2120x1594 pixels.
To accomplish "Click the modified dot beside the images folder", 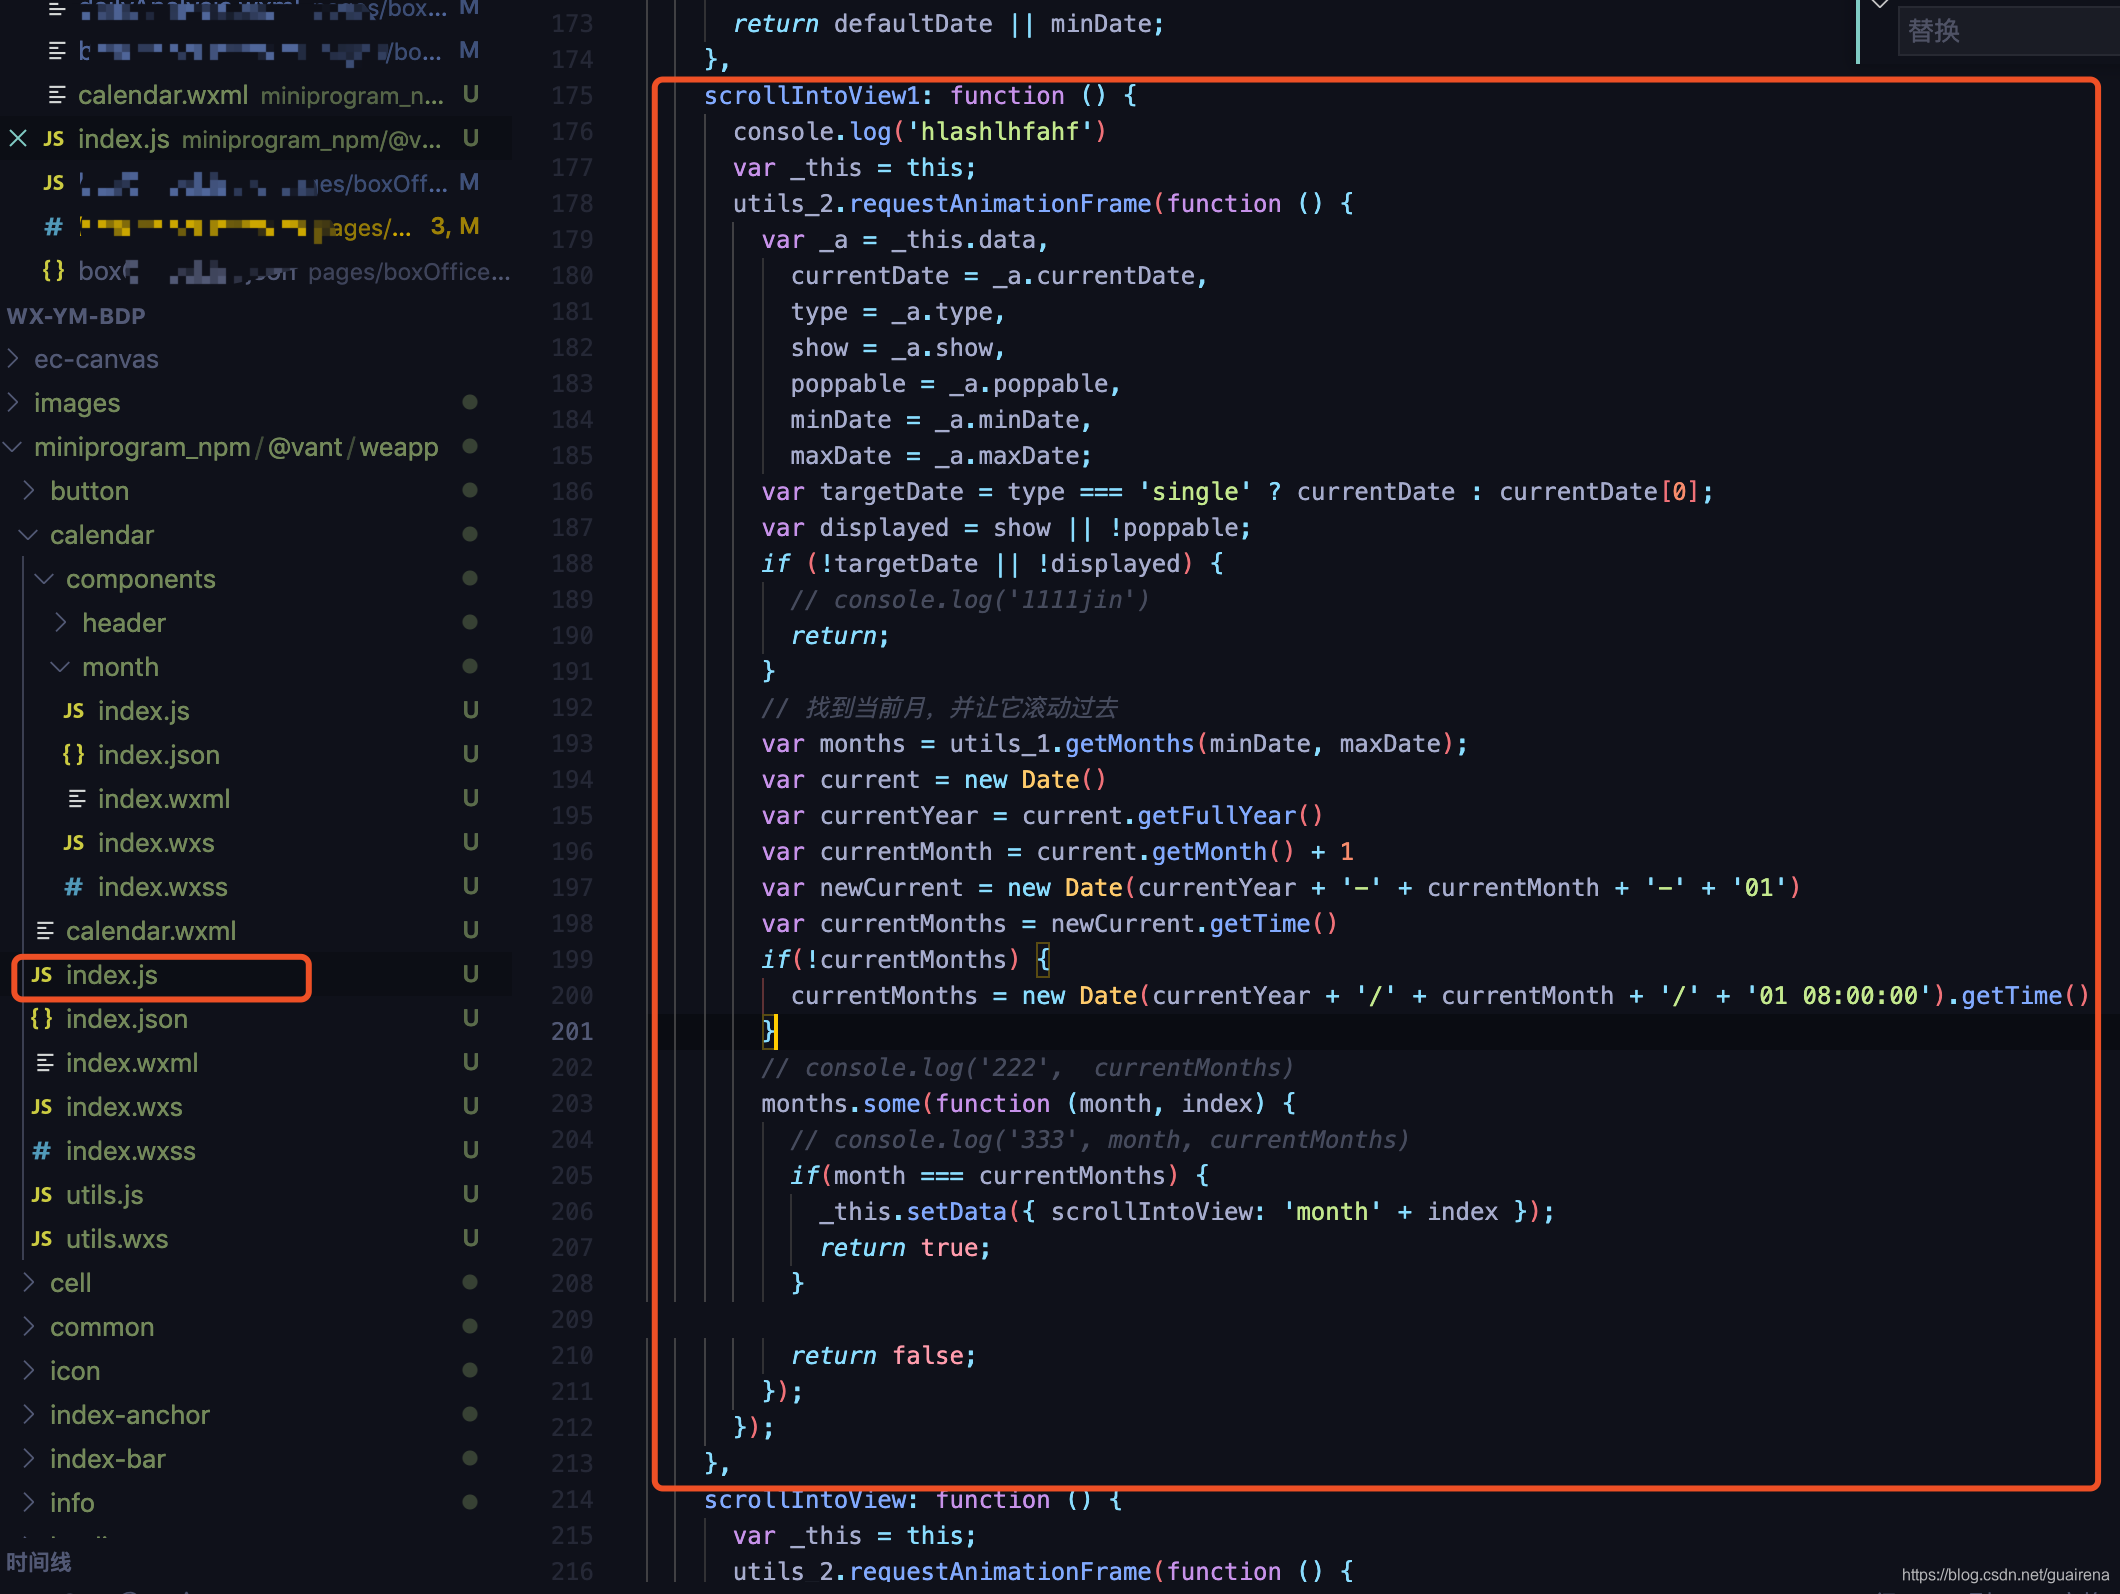I will (x=470, y=402).
